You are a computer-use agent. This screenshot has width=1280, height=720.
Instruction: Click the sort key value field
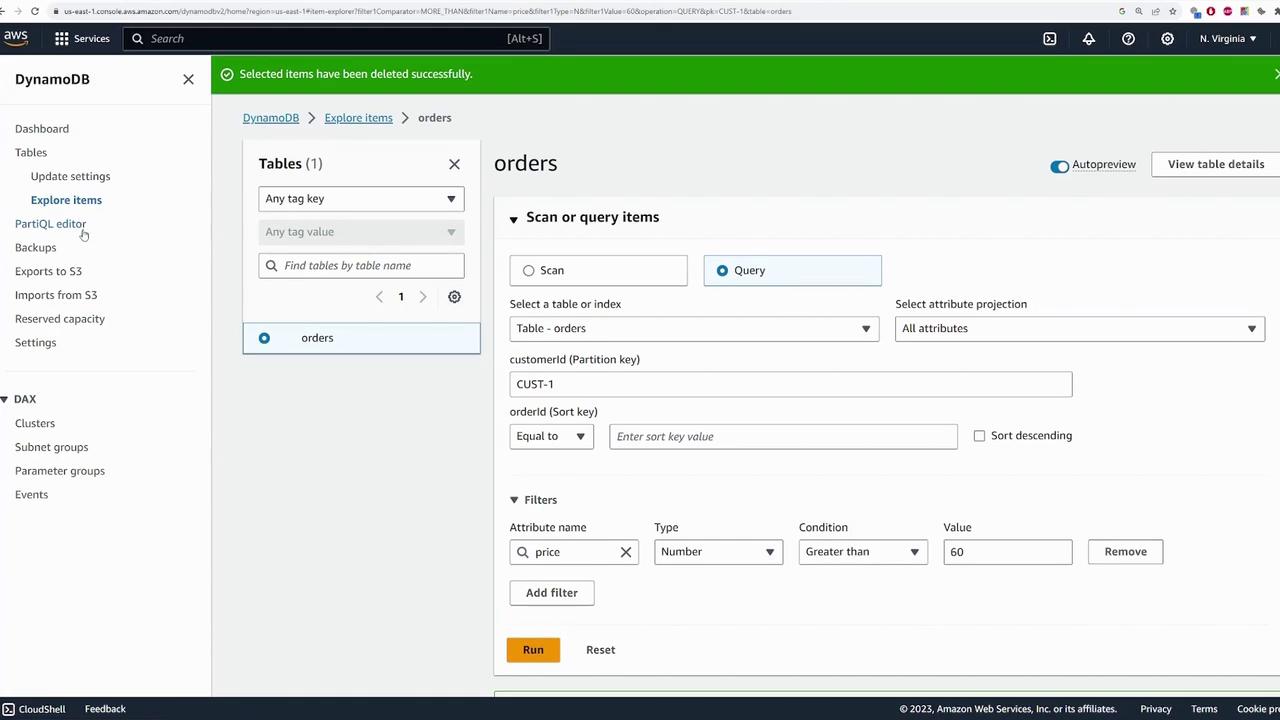[783, 437]
